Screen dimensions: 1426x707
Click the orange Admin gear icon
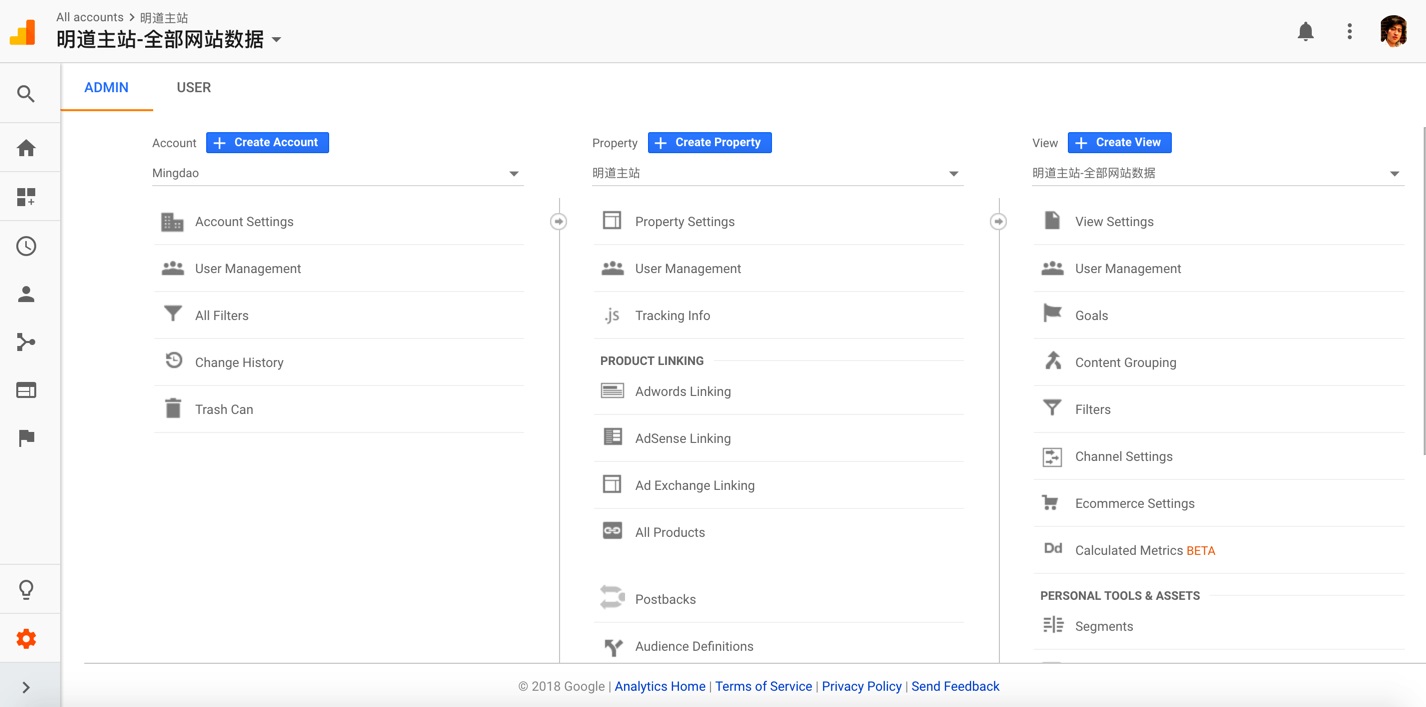pyautogui.click(x=26, y=639)
